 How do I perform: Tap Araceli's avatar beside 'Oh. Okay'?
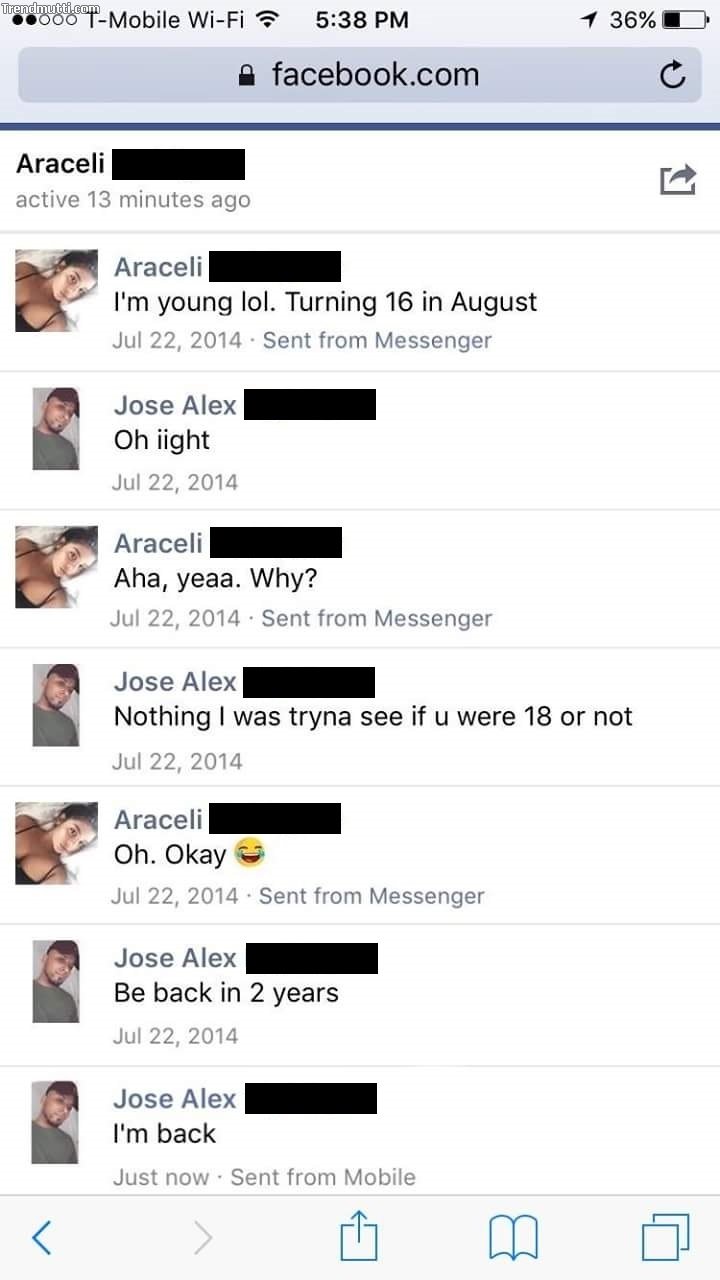point(56,843)
